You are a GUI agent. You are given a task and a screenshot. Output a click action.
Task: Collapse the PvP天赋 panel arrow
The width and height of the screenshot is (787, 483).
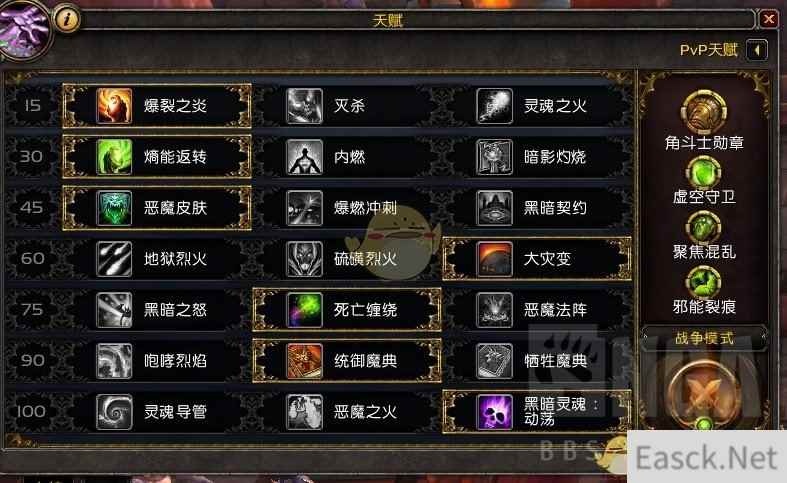[757, 50]
